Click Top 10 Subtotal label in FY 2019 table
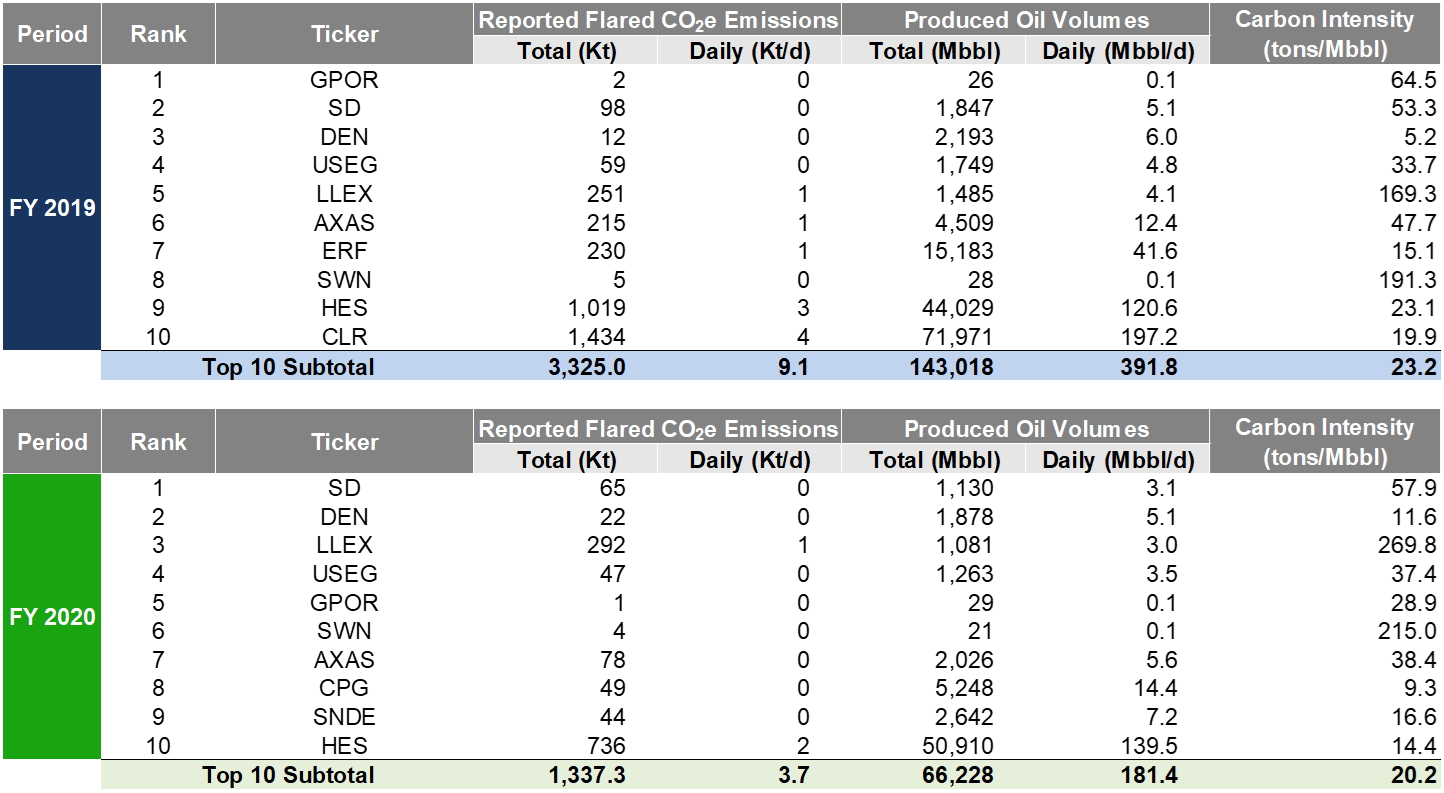Viewport: 1444px width, 793px height. point(288,367)
